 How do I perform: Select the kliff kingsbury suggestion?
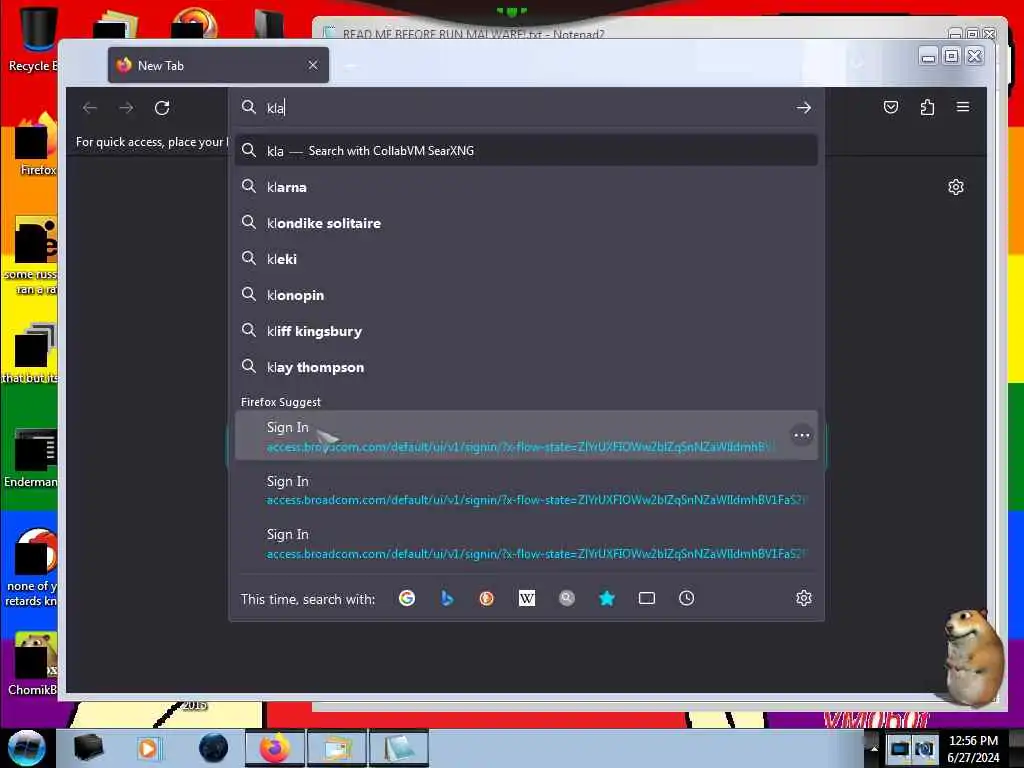tap(526, 331)
